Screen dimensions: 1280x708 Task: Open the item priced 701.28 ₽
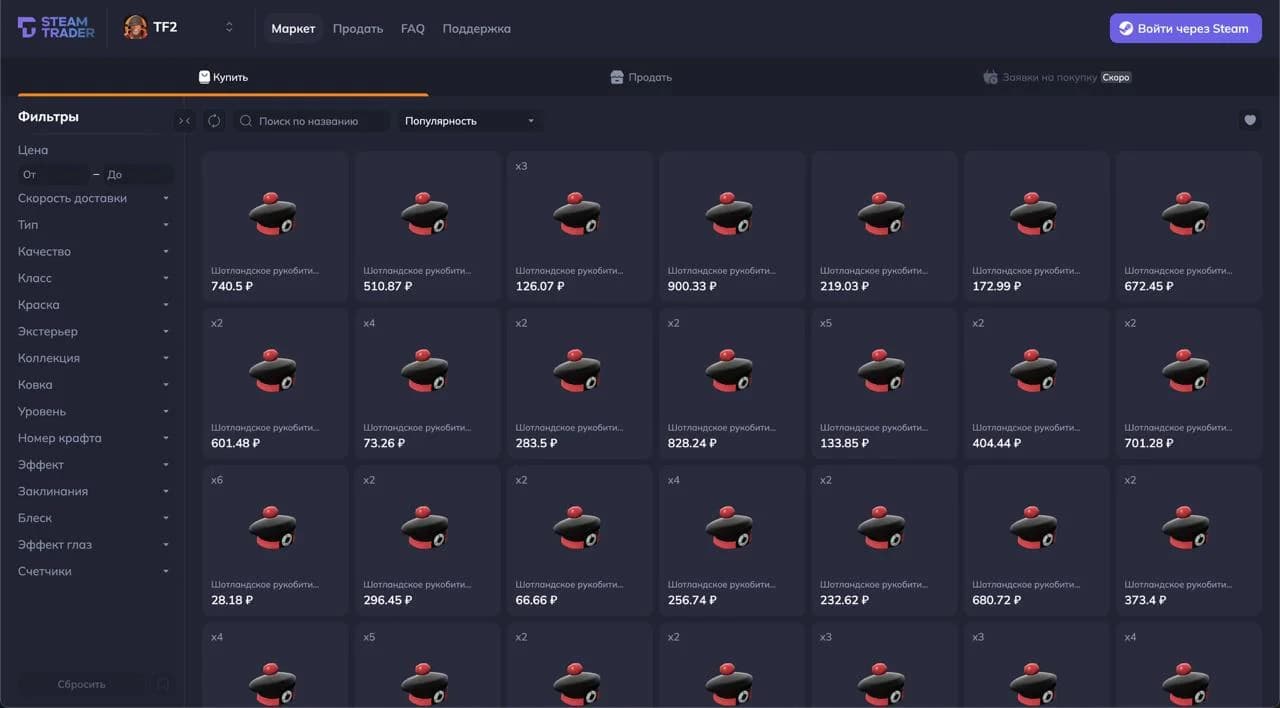point(1189,384)
